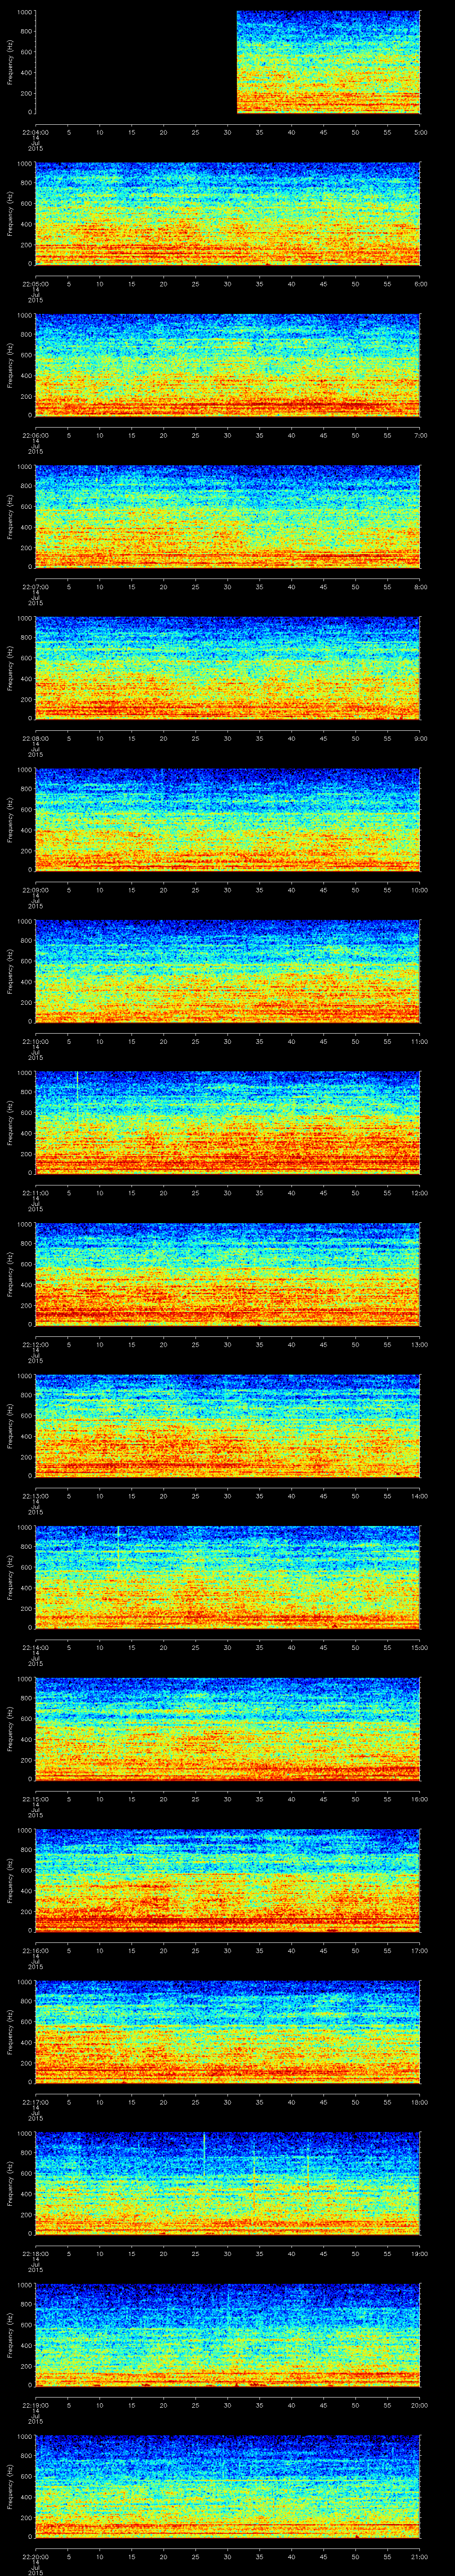The image size is (455, 2576).
Task: Click the 20:00 end time label
Action: pos(420,2404)
